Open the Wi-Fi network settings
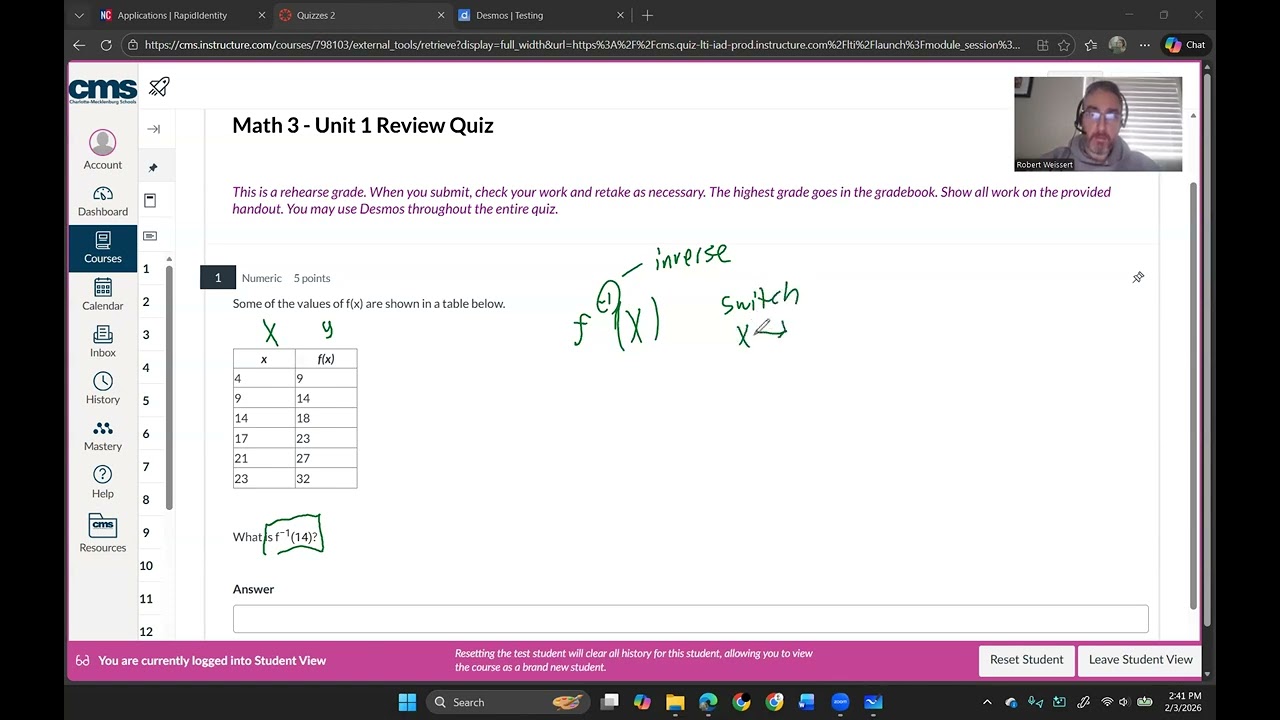This screenshot has height=720, width=1280. (x=1107, y=702)
